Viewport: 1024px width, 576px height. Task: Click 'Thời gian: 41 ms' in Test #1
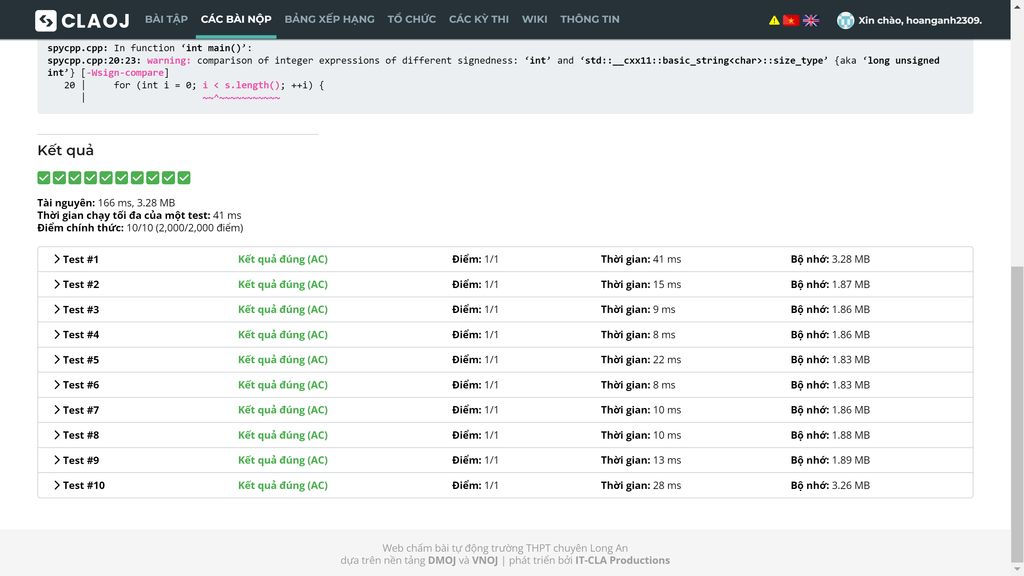(641, 259)
